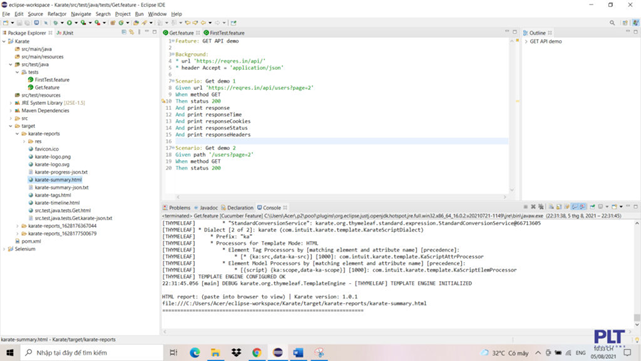The height and width of the screenshot is (361, 641).
Task: Click the Open Type folder toolbar icon
Action: (x=136, y=23)
